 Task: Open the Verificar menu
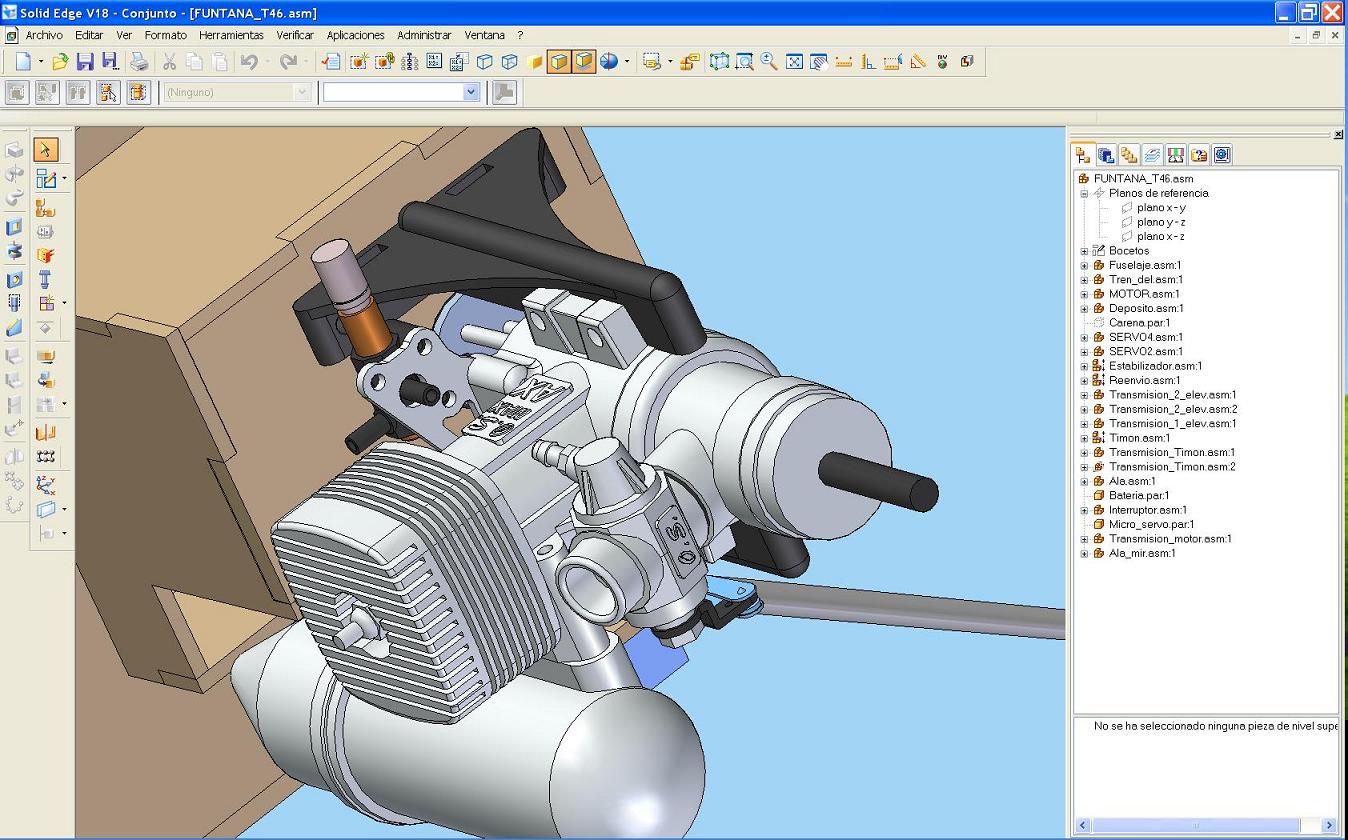(295, 35)
